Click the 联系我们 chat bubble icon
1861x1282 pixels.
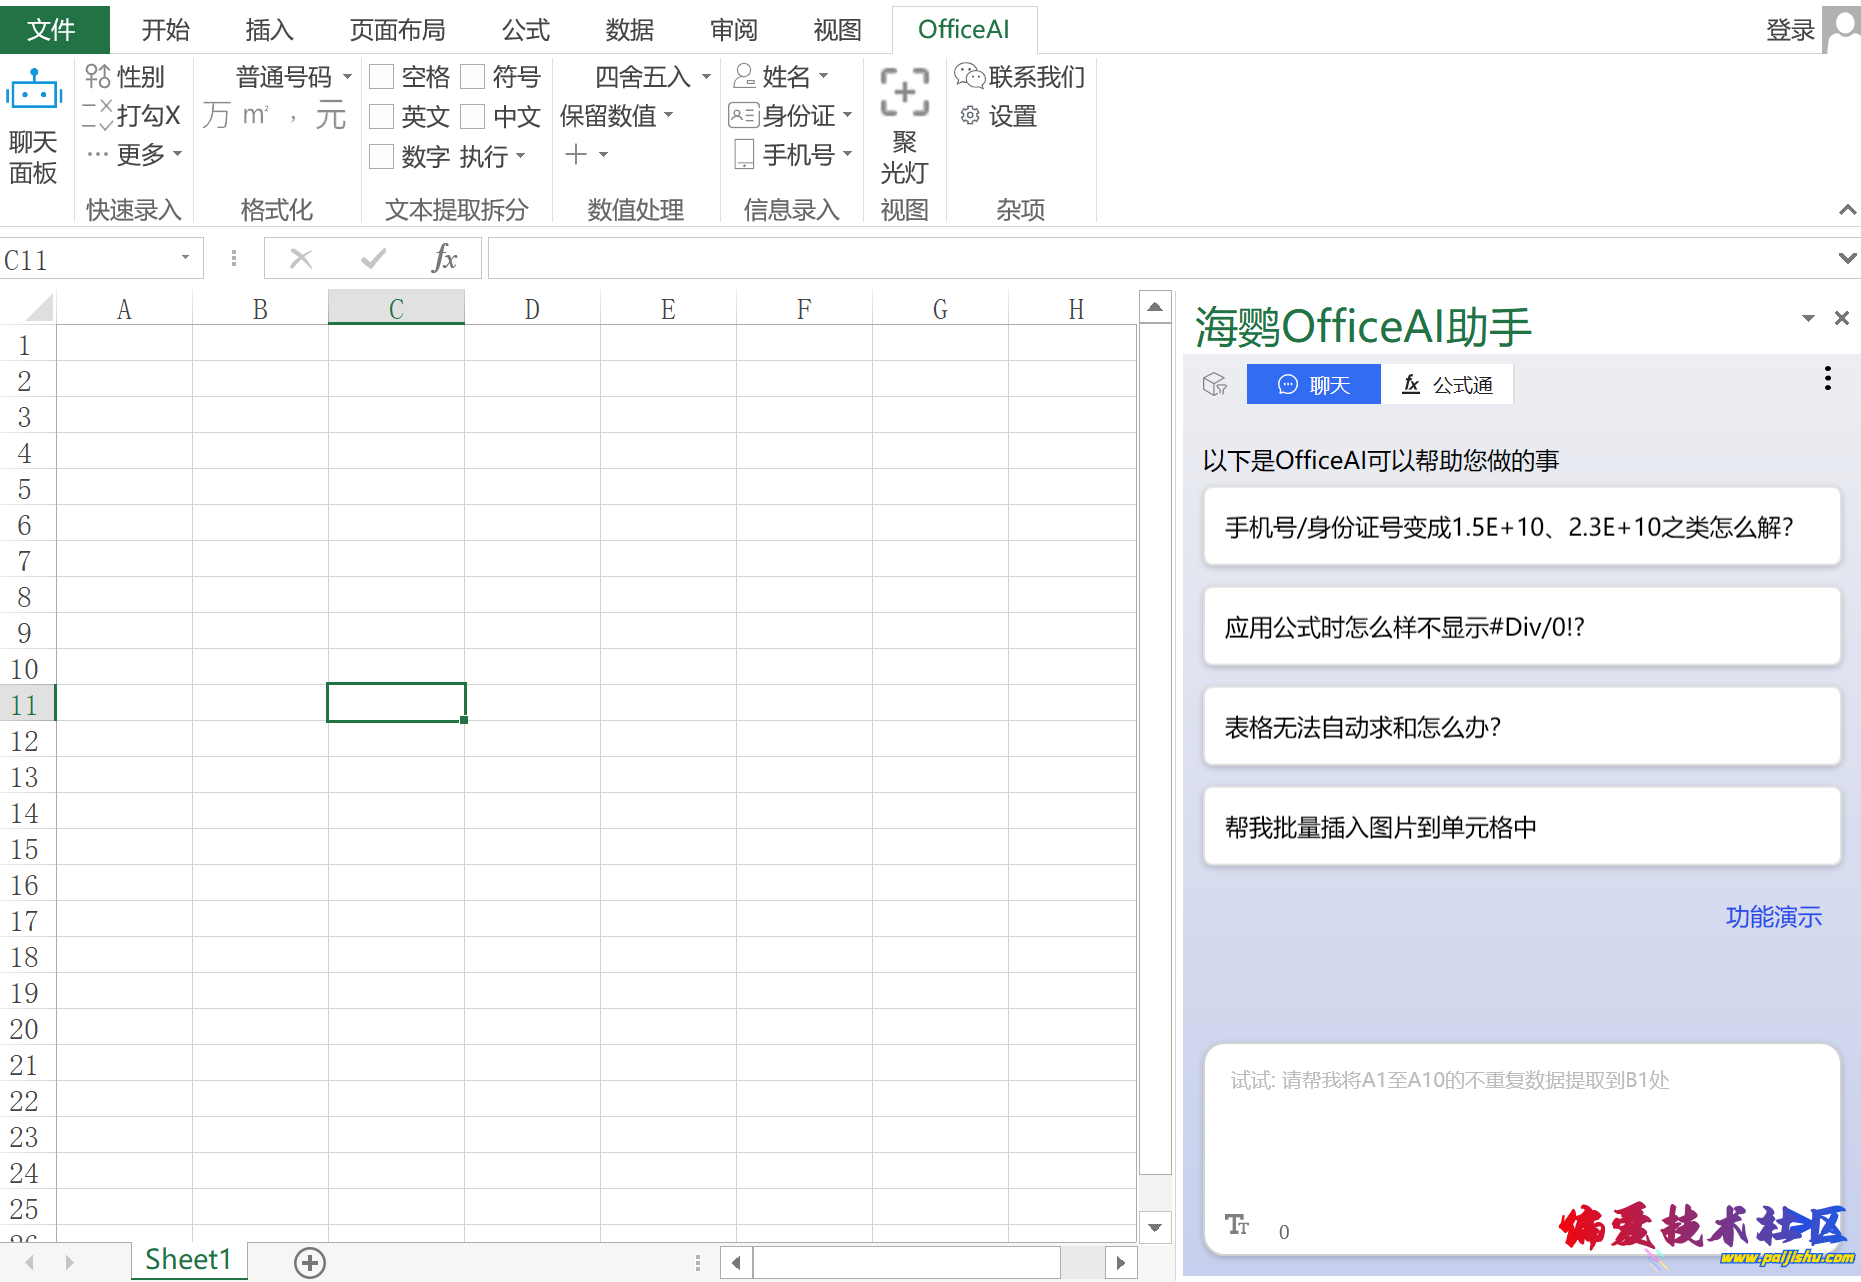(x=969, y=76)
